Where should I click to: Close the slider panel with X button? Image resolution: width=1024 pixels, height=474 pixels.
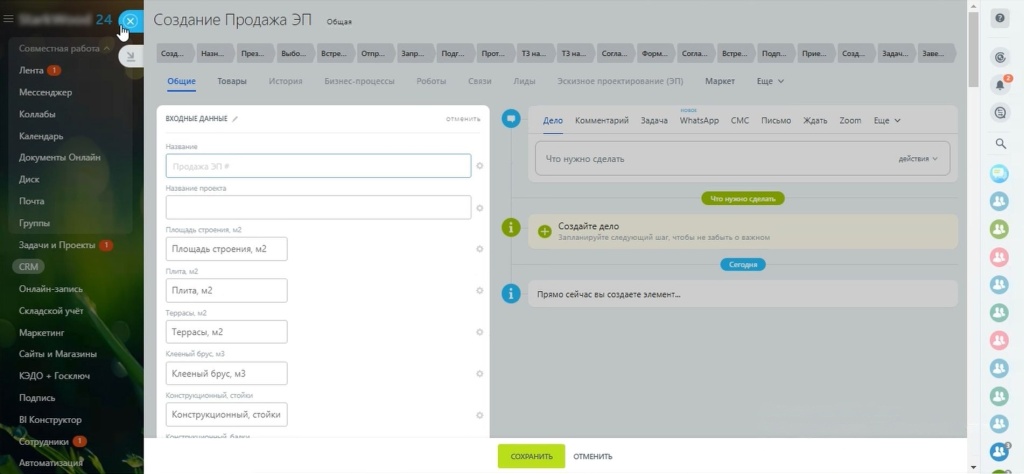click(x=130, y=21)
